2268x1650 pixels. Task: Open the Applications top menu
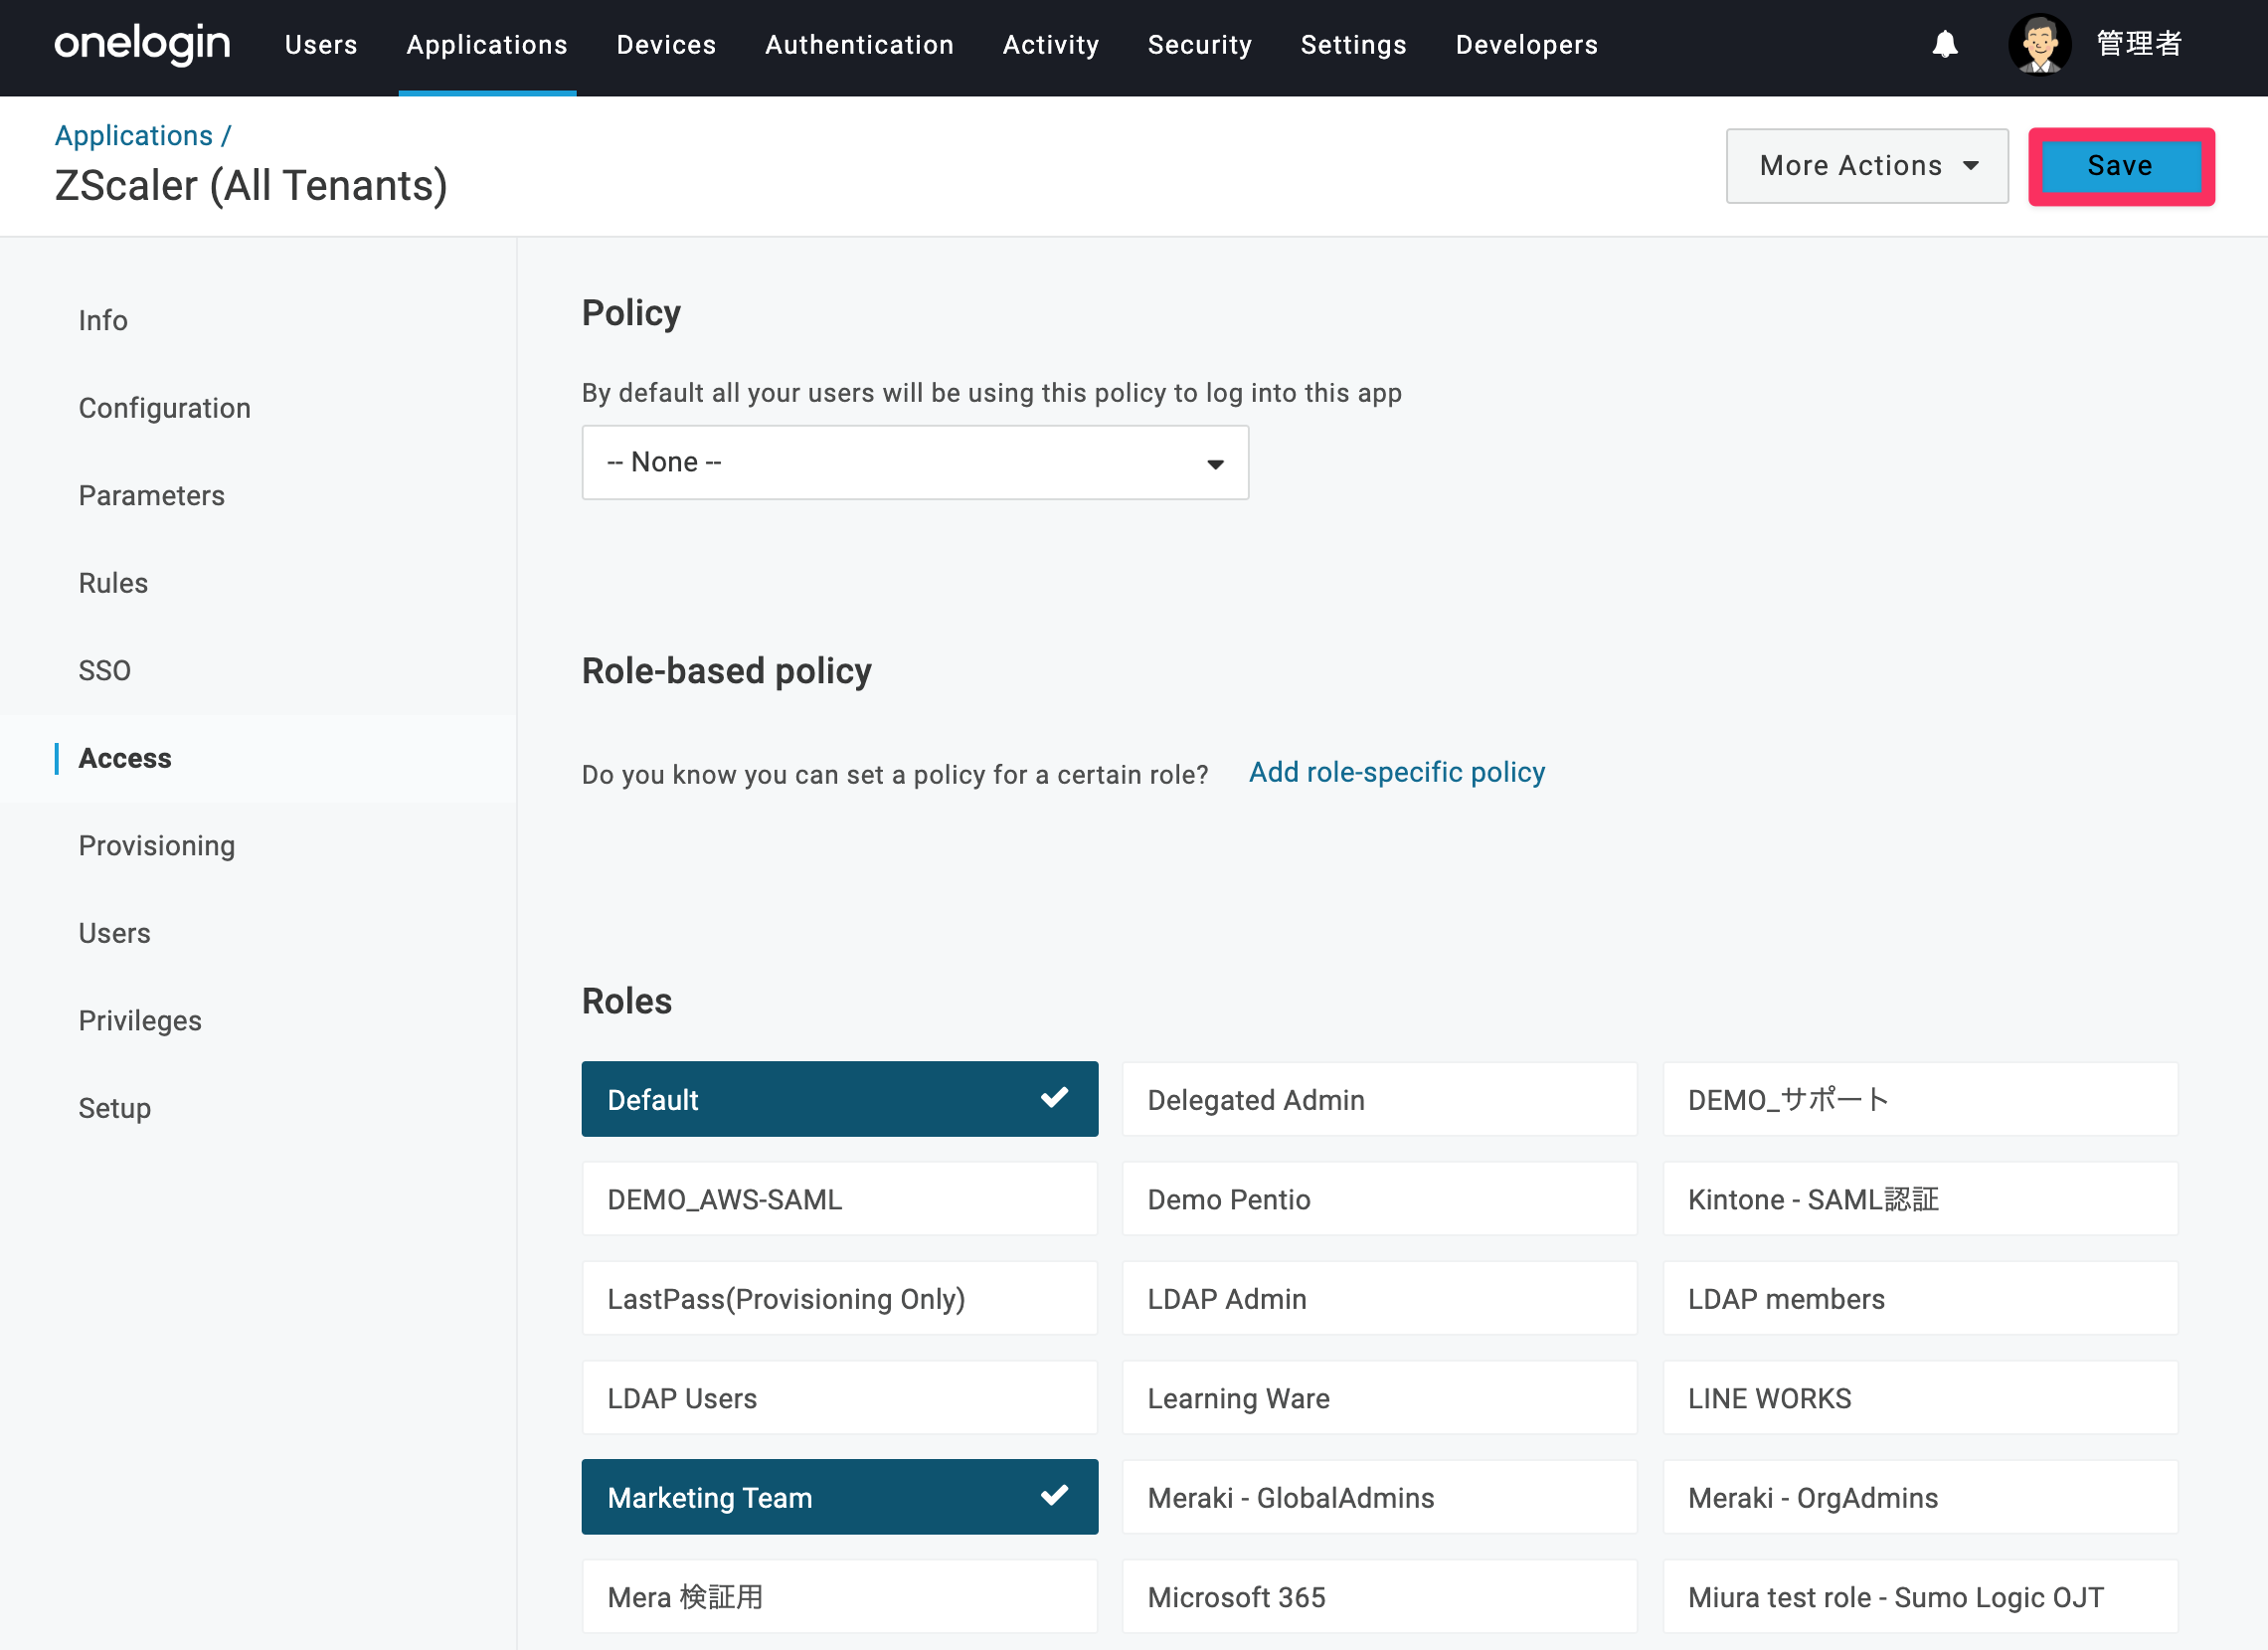(487, 45)
